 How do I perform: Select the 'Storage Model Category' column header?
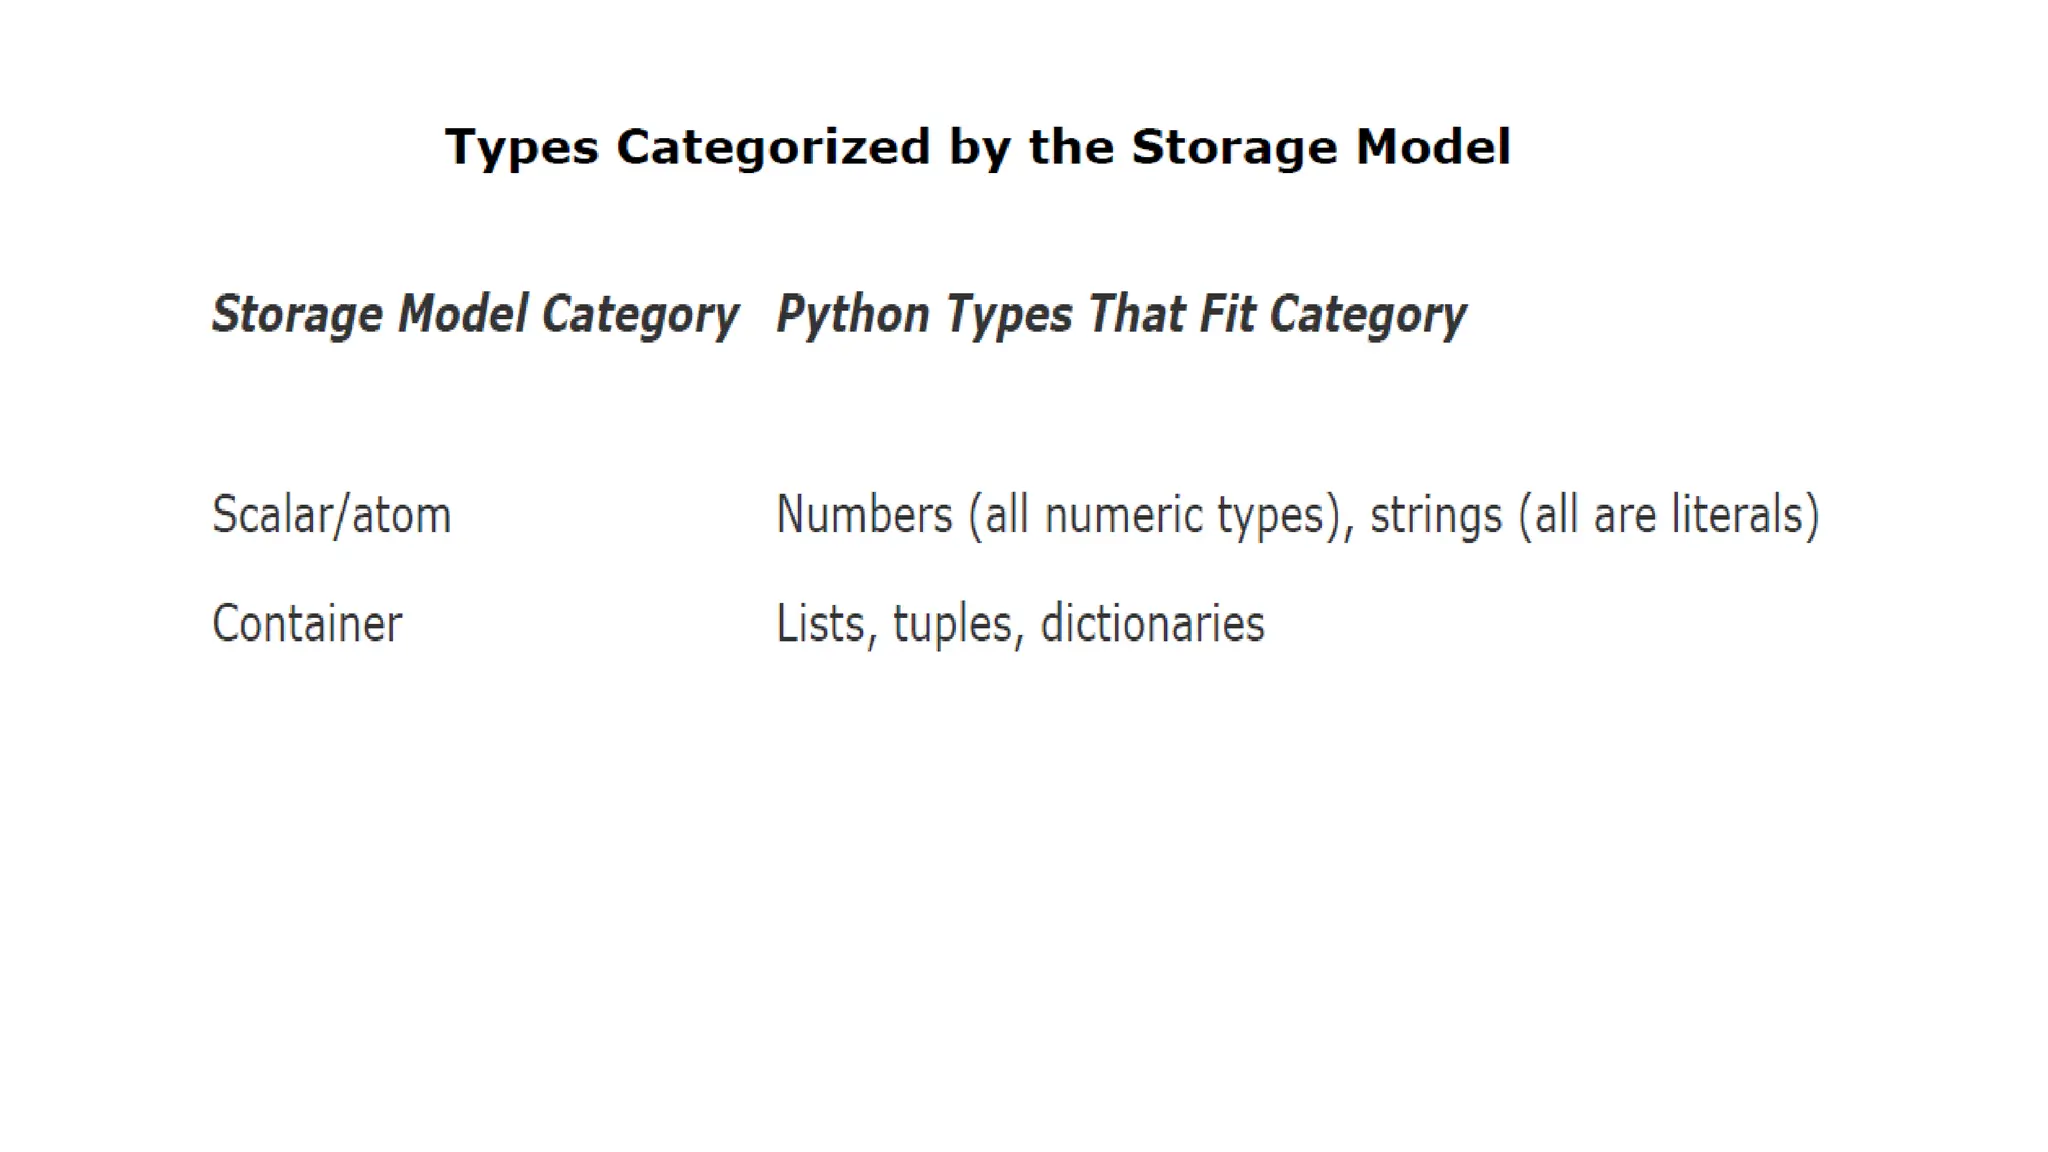coord(475,314)
